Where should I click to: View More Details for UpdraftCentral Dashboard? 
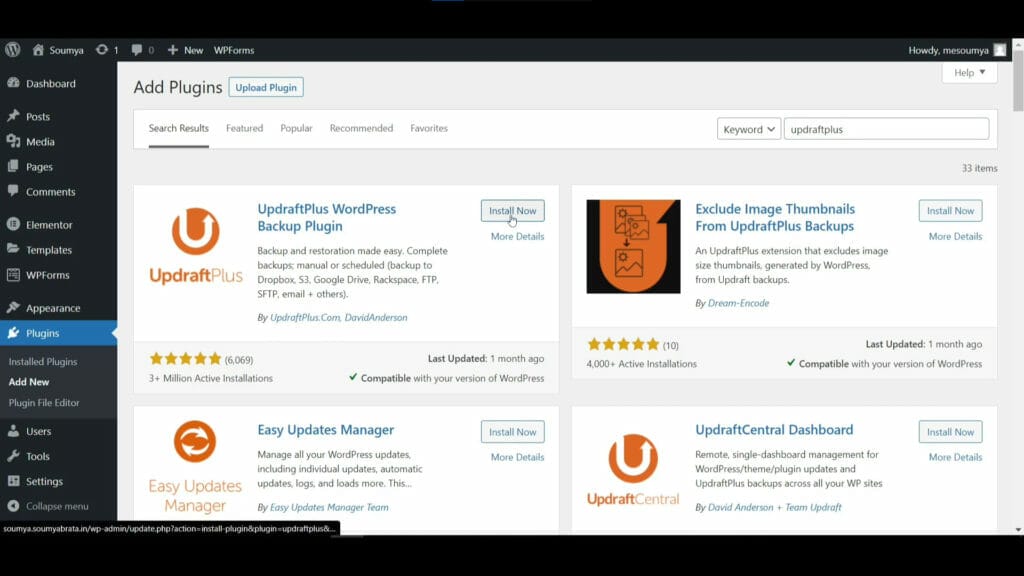click(x=955, y=456)
